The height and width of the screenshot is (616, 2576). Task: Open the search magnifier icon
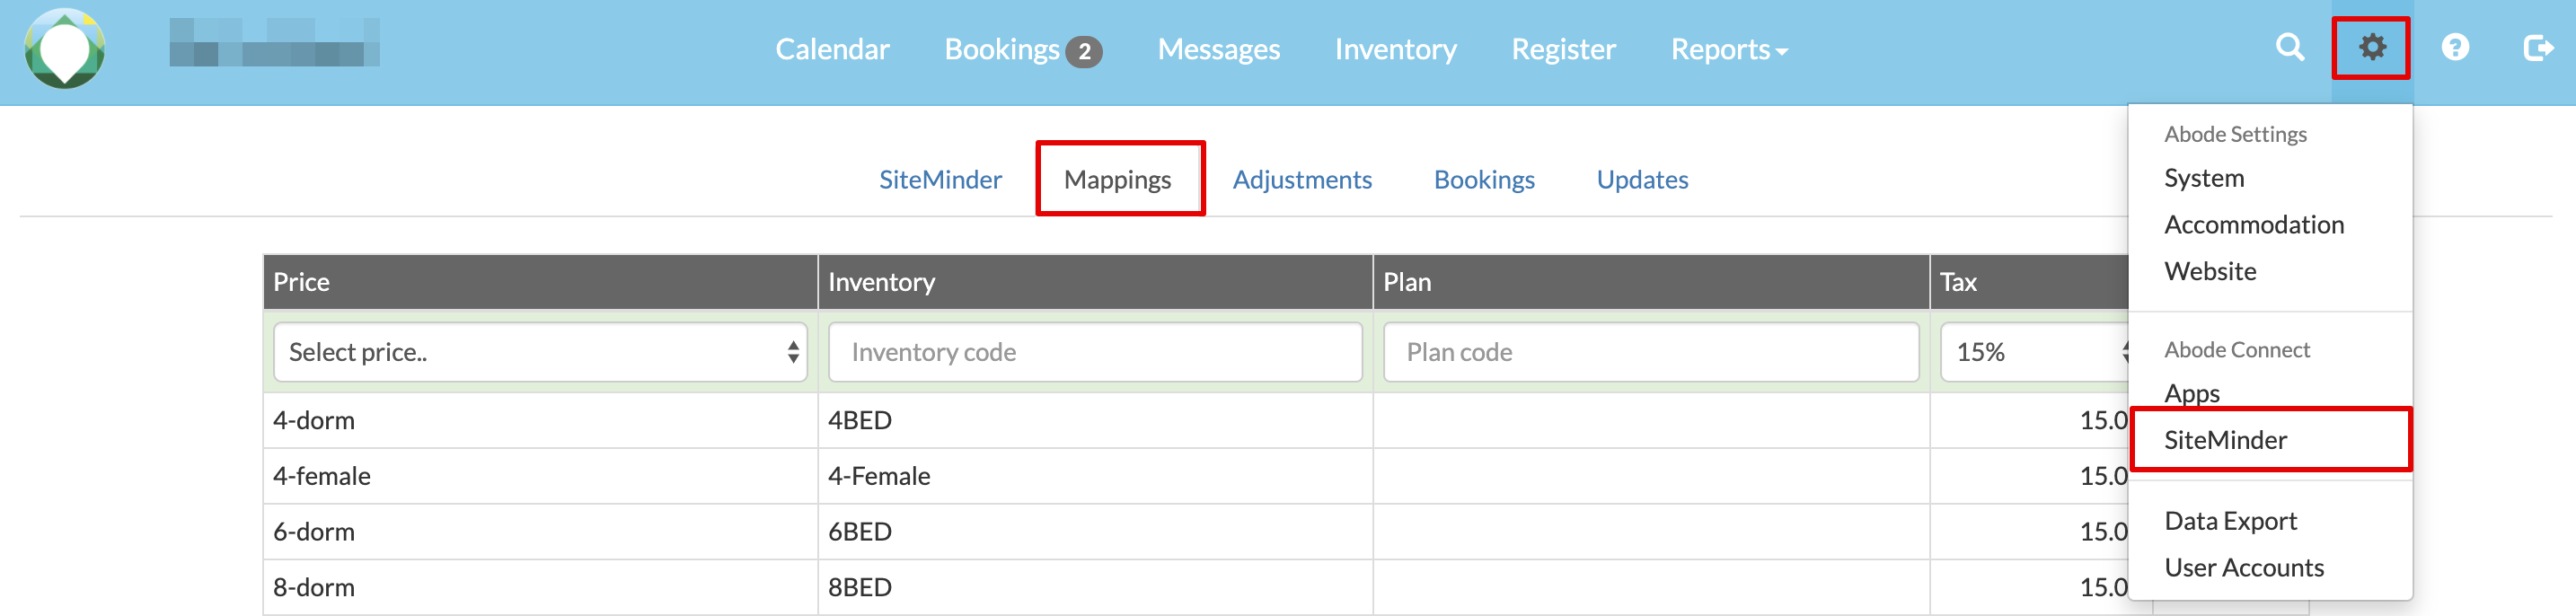(x=2289, y=47)
